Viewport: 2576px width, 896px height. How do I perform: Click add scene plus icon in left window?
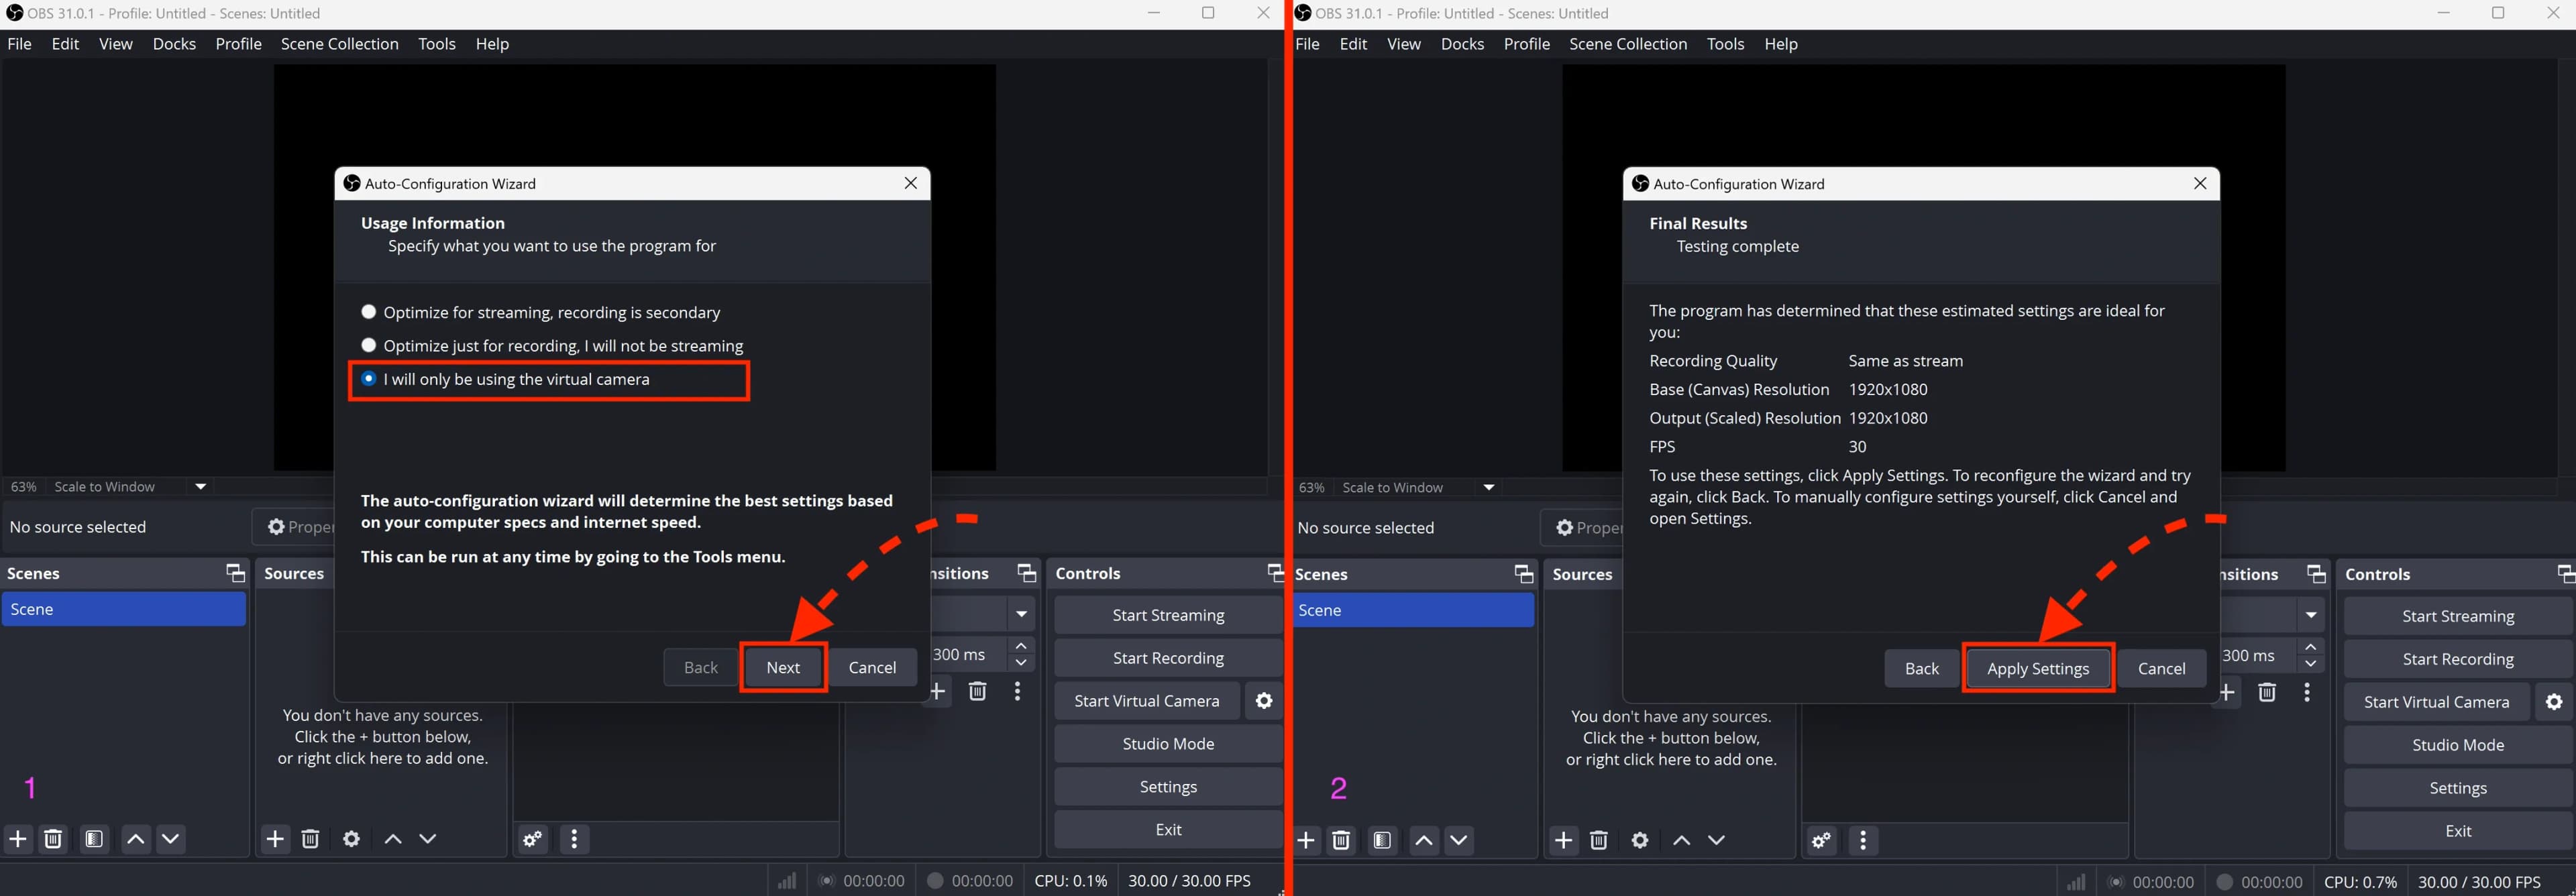18,838
